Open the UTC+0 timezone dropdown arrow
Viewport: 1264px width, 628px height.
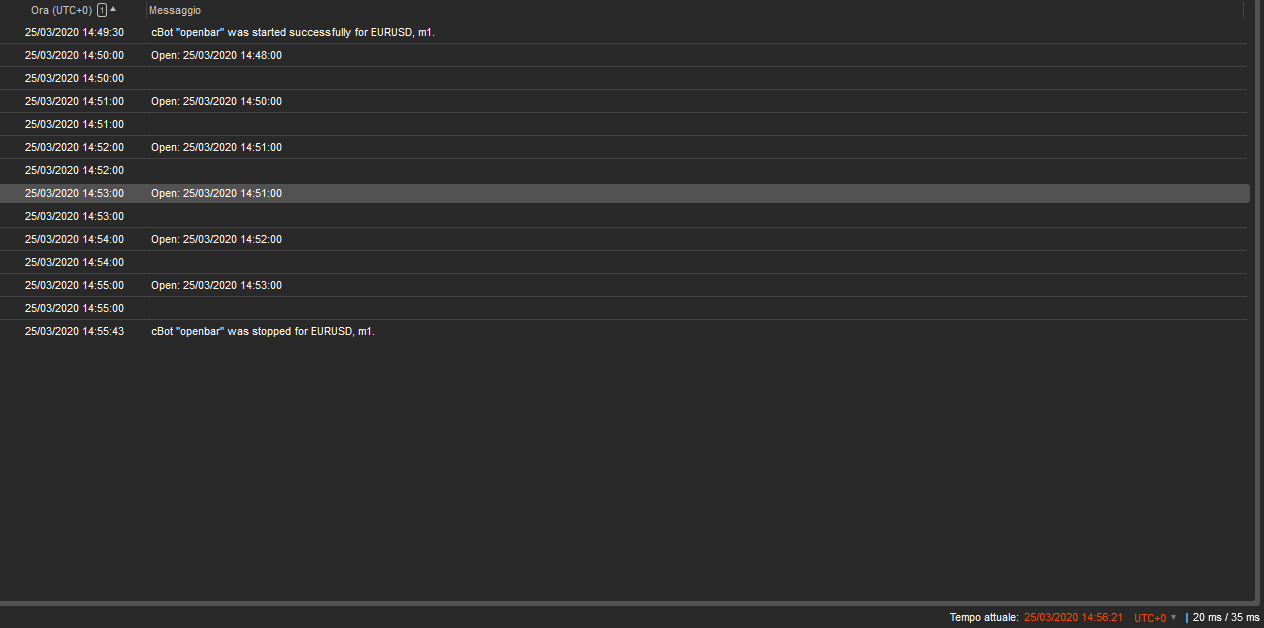[x=1174, y=617]
